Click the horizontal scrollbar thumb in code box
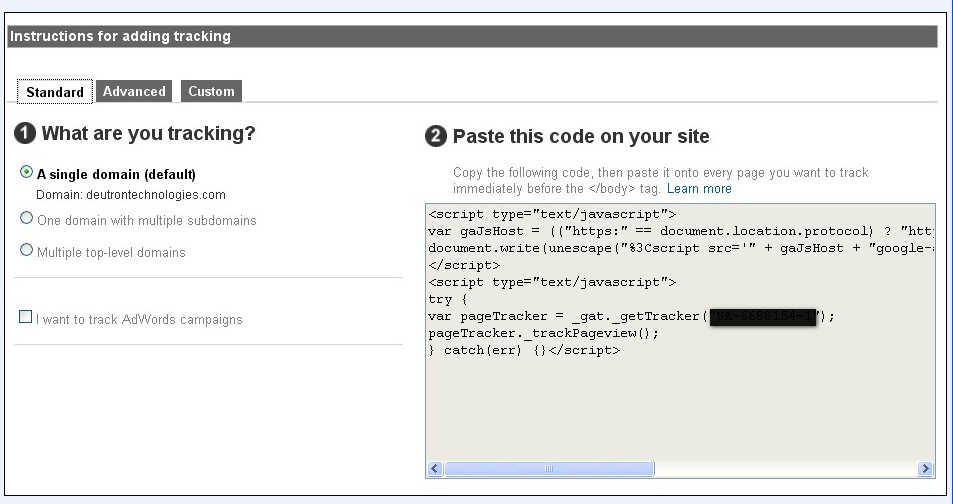This screenshot has height=504, width=953. pyautogui.click(x=549, y=469)
